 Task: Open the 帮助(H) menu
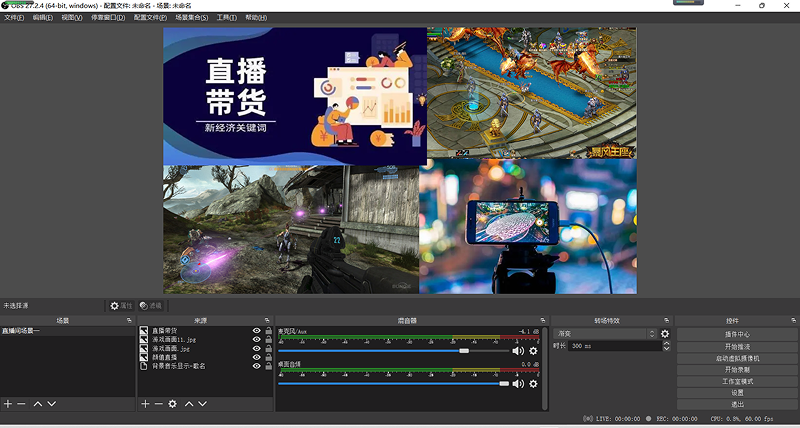click(256, 17)
